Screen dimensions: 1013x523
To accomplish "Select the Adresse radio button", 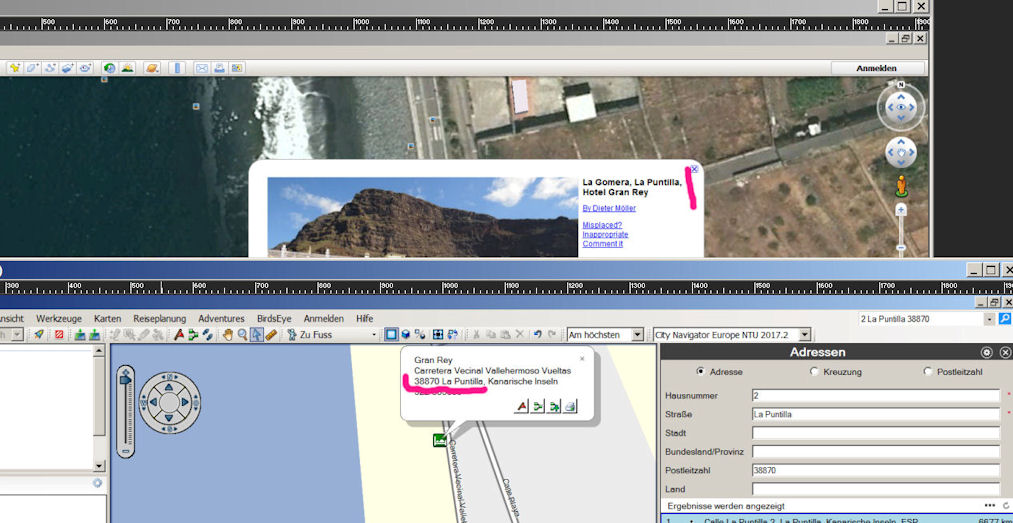I will click(x=700, y=372).
